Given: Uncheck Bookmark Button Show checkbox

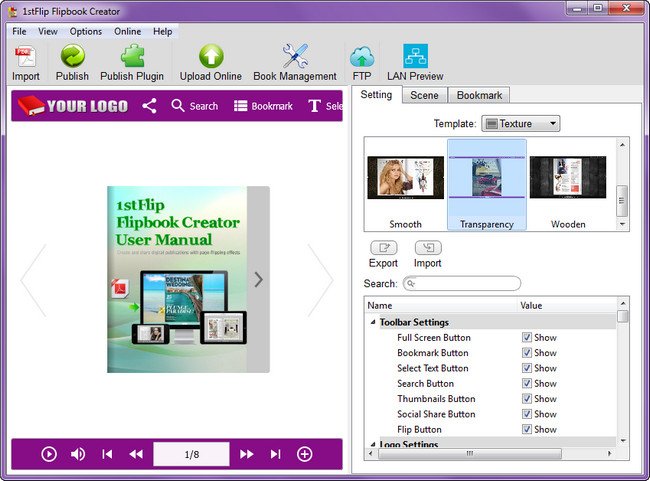Looking at the screenshot, I should point(526,353).
